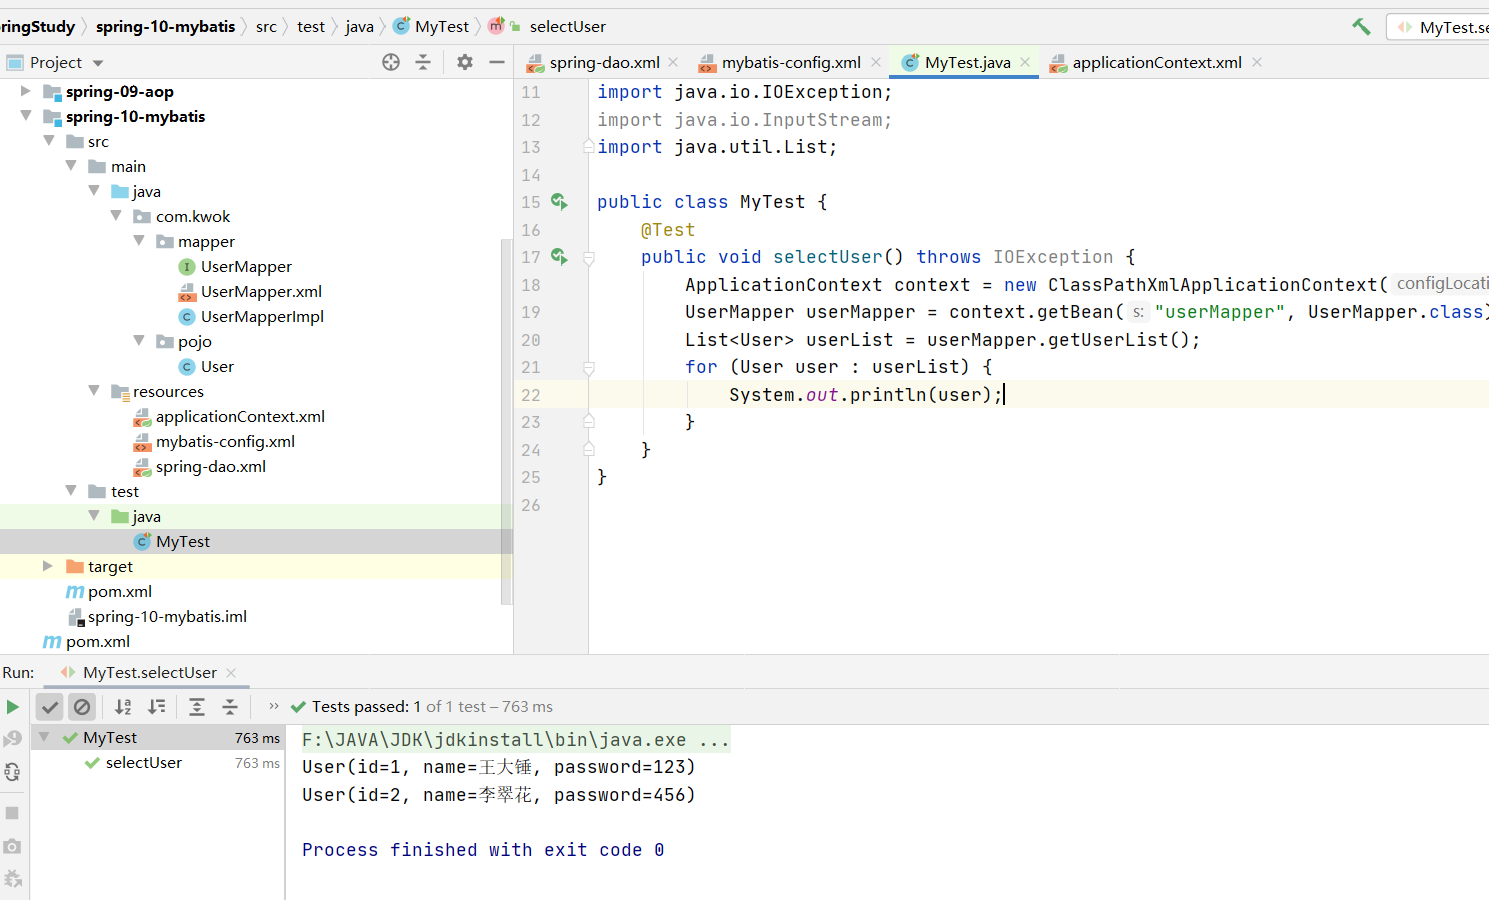Viewport: 1489px width, 900px height.
Task: Collapse the MyTest node in test results
Action: click(x=44, y=737)
